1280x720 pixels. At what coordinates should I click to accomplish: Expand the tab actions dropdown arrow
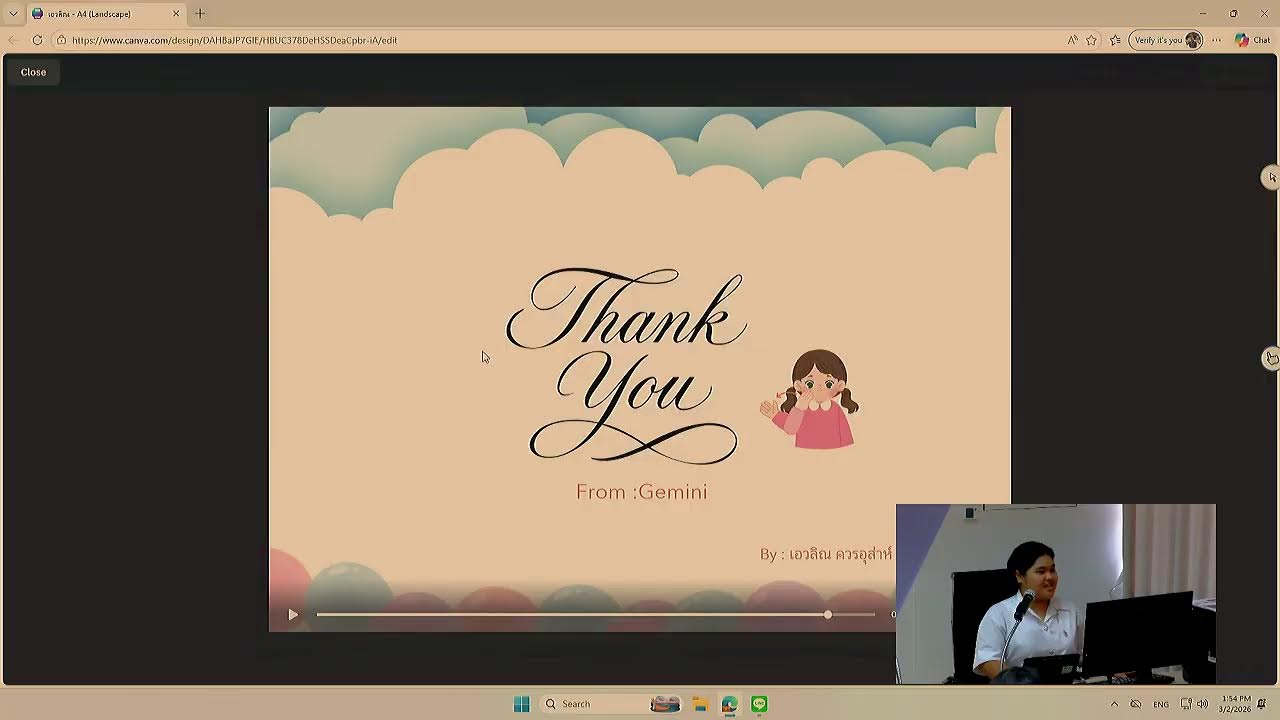[13, 14]
